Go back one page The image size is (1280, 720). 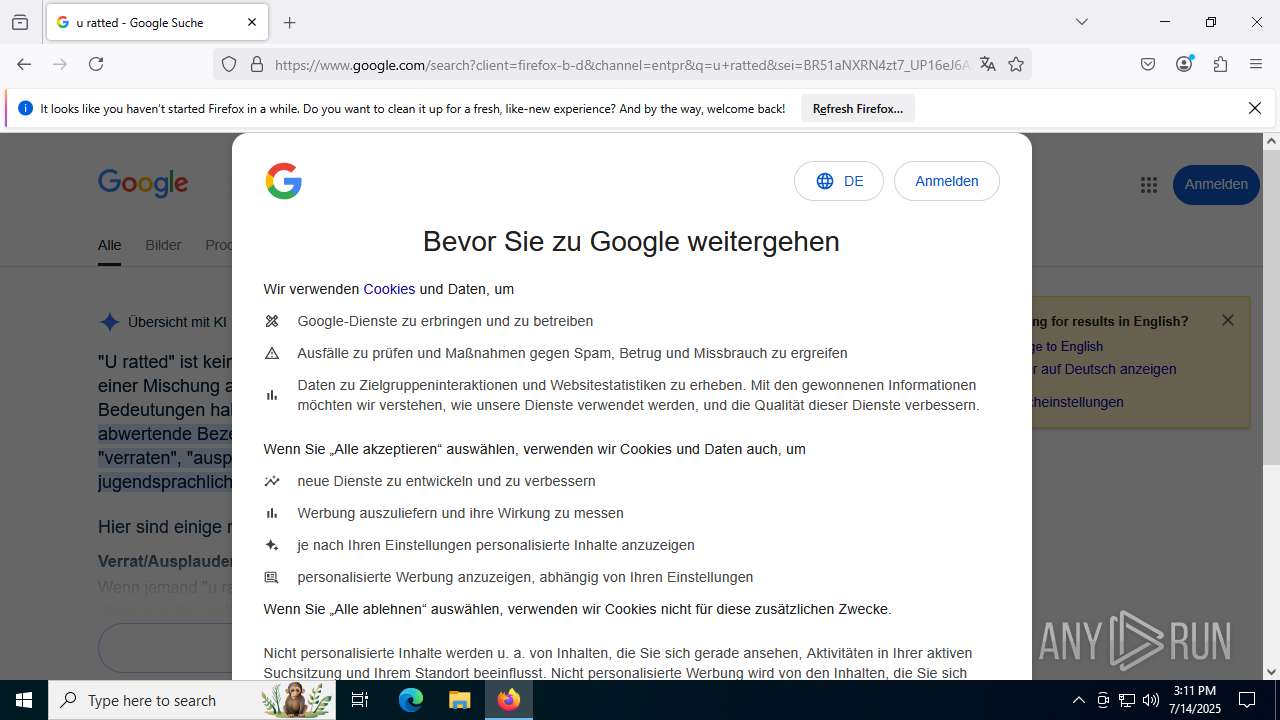tap(24, 64)
